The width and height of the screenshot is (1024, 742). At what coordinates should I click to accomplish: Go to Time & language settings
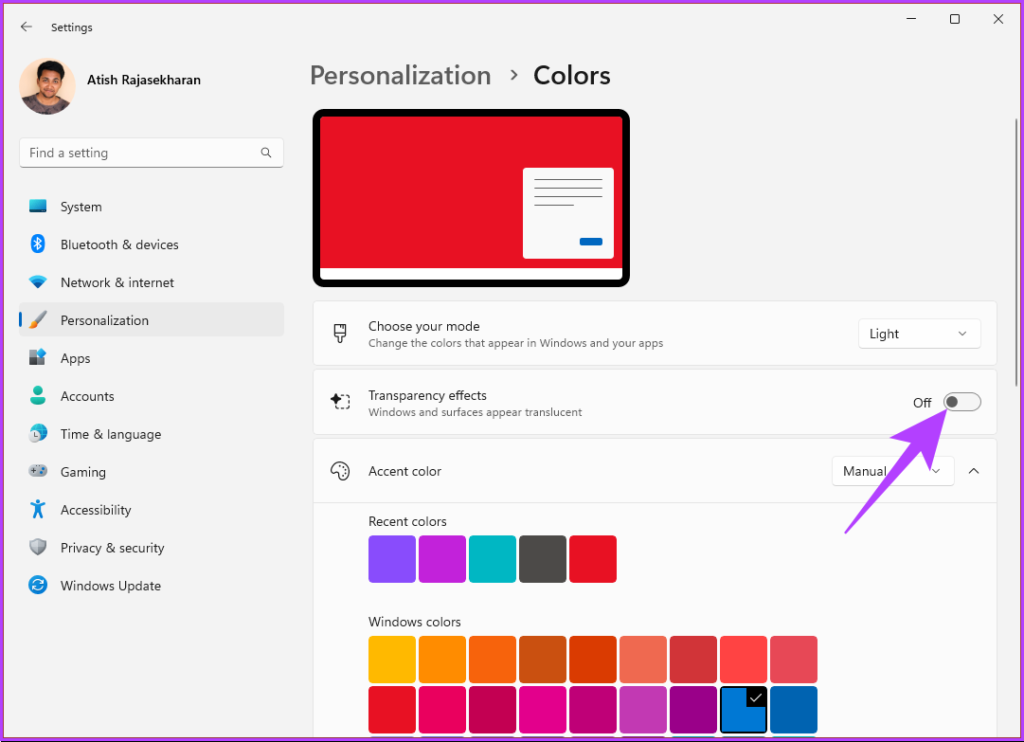click(110, 434)
